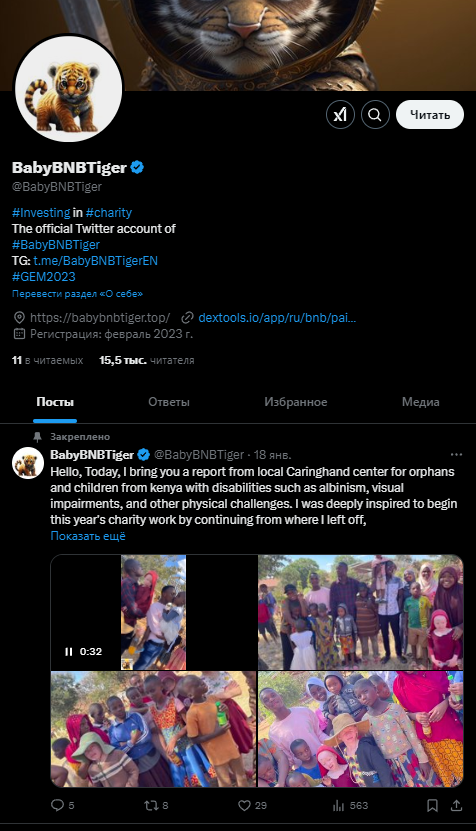Open reply comment icon on pinned post

click(x=57, y=805)
